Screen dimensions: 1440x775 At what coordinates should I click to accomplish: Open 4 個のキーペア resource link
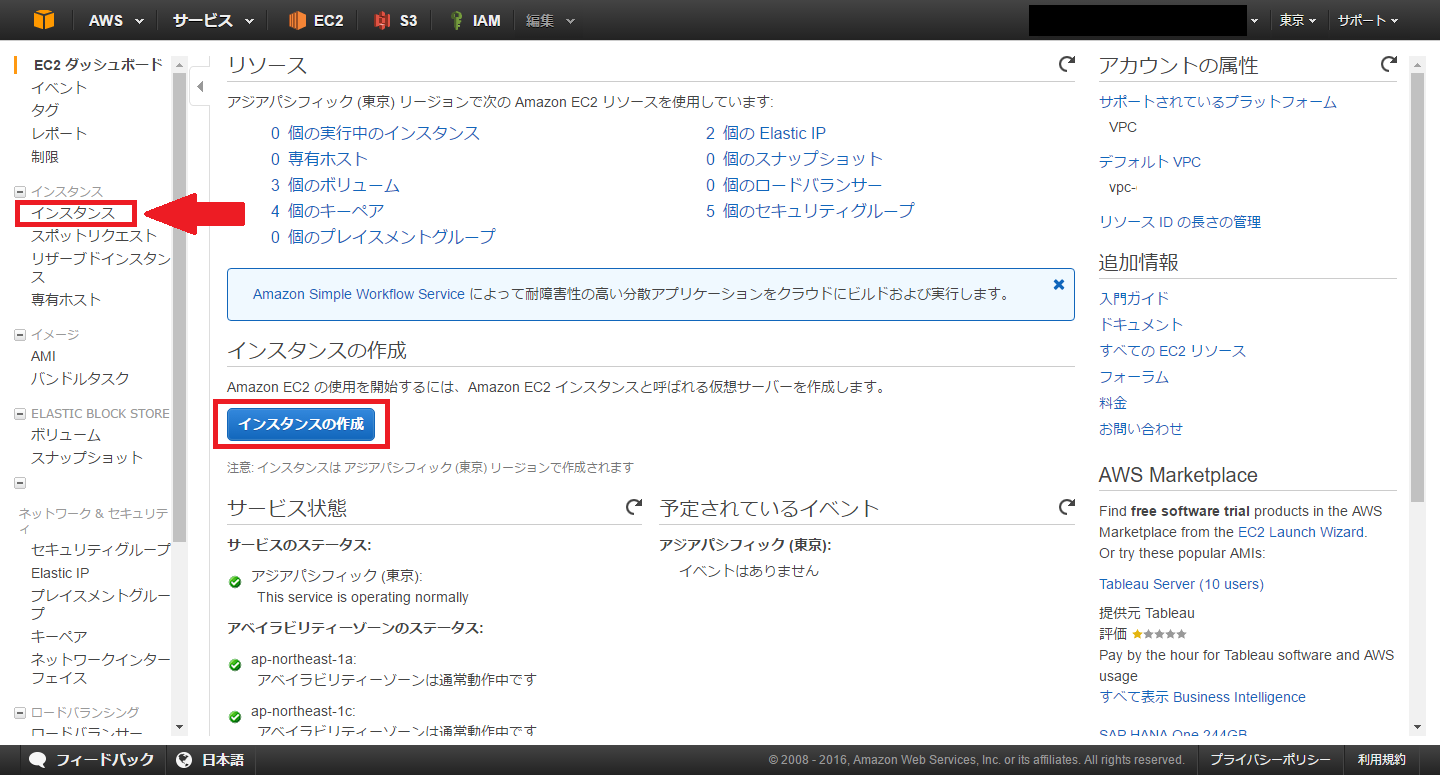coord(327,211)
